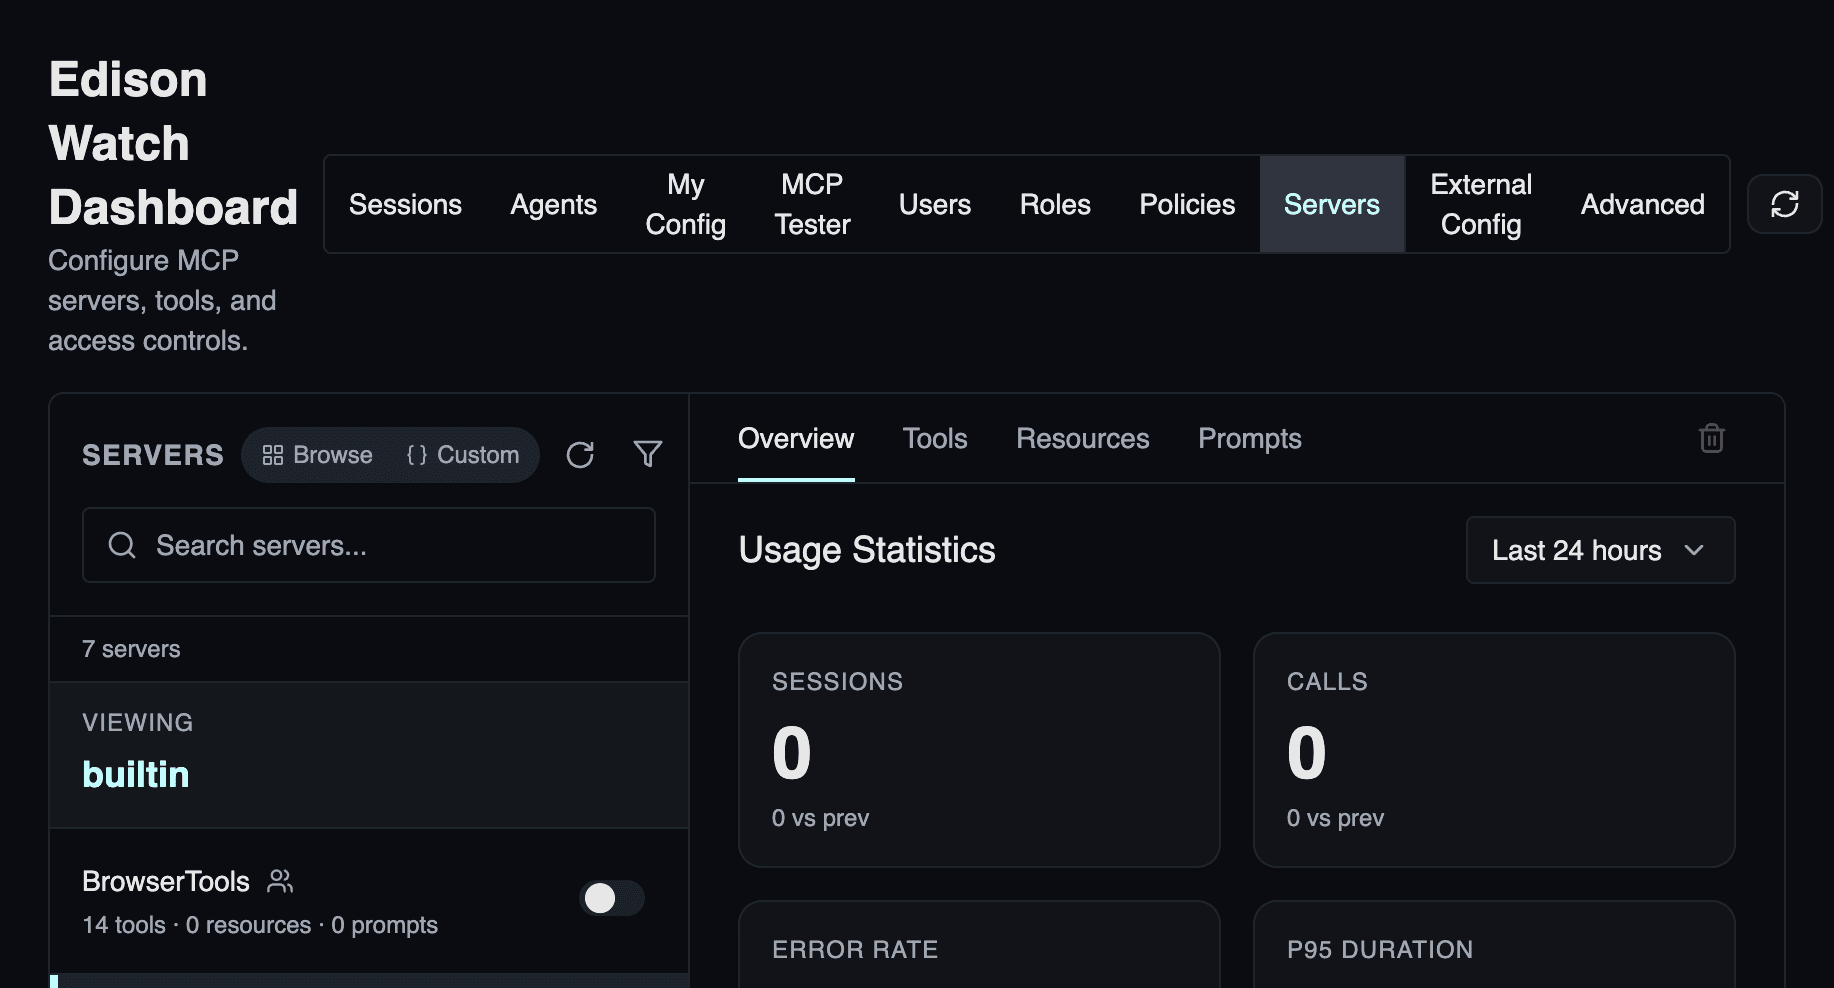
Task: Click the Resources tab label
Action: pyautogui.click(x=1082, y=438)
